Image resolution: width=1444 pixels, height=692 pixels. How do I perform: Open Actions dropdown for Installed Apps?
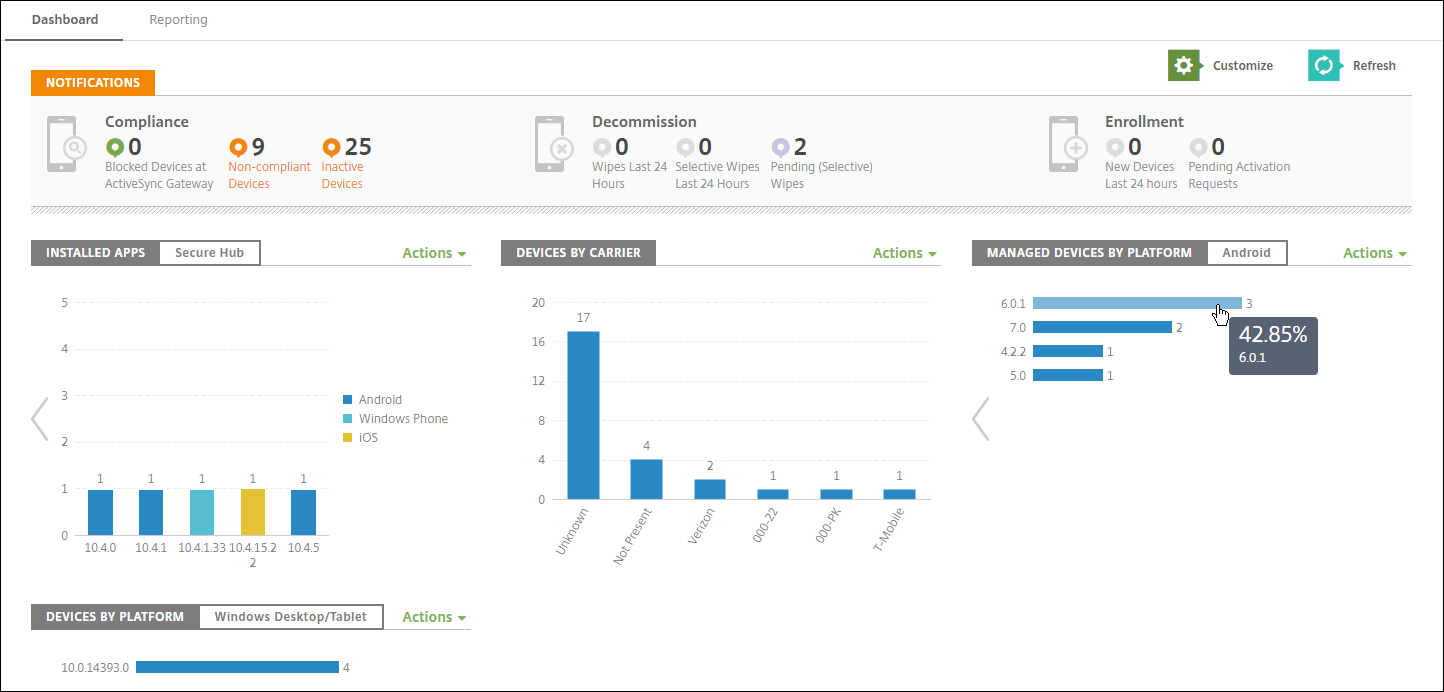point(434,253)
